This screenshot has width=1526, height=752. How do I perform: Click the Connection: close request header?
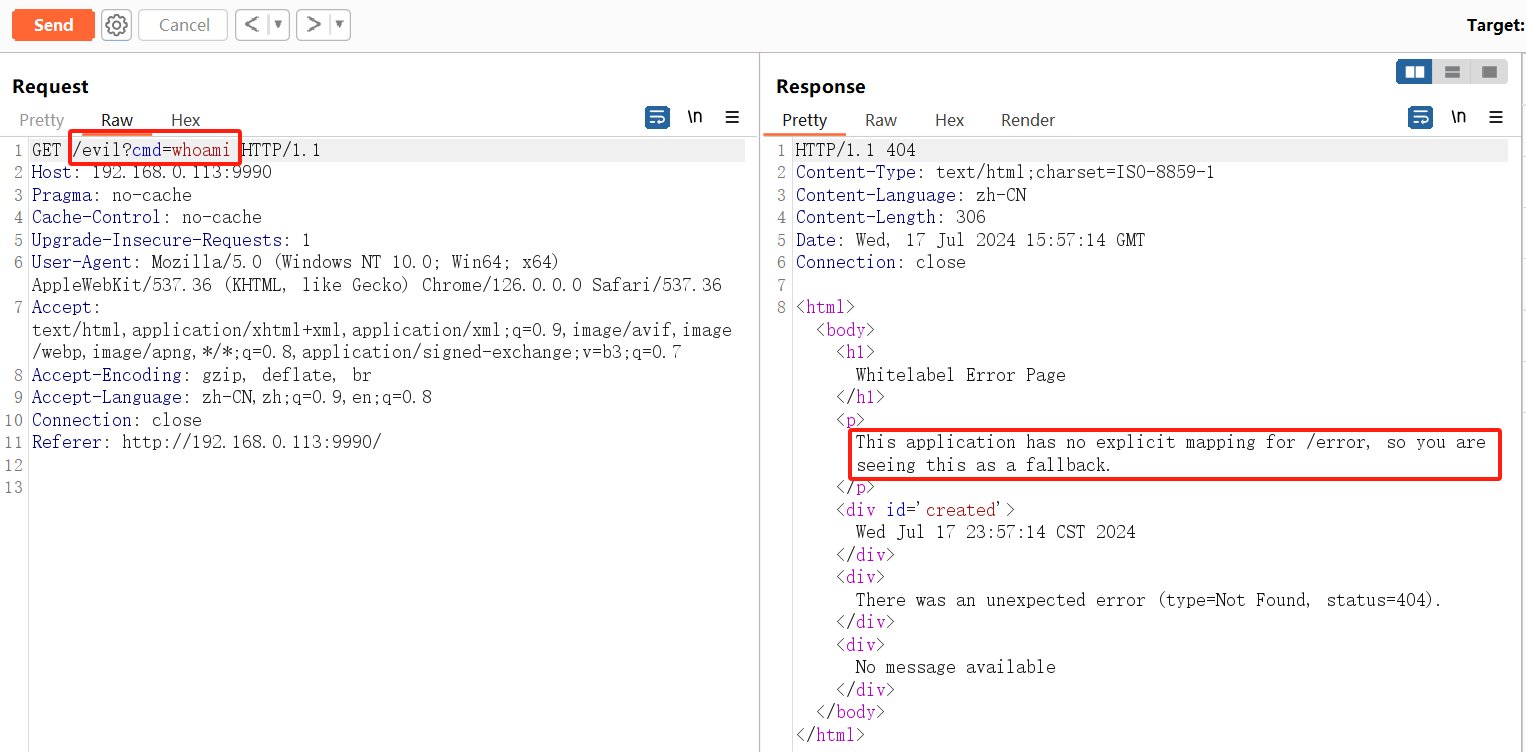(x=117, y=420)
